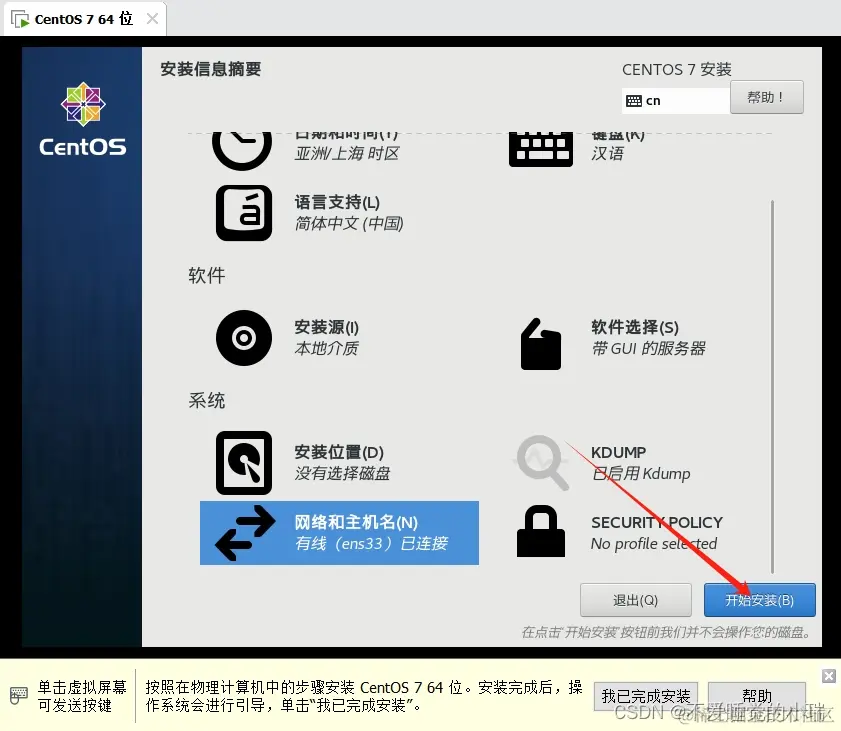Click the 汉语 keyboard status text
The width and height of the screenshot is (841, 731).
point(608,154)
